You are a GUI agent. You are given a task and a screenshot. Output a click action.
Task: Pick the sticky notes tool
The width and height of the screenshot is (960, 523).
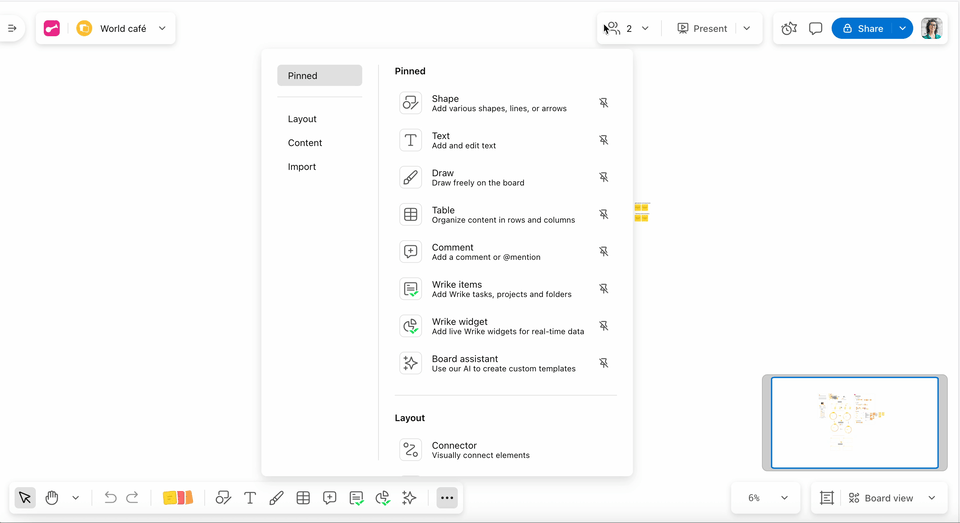[178, 498]
